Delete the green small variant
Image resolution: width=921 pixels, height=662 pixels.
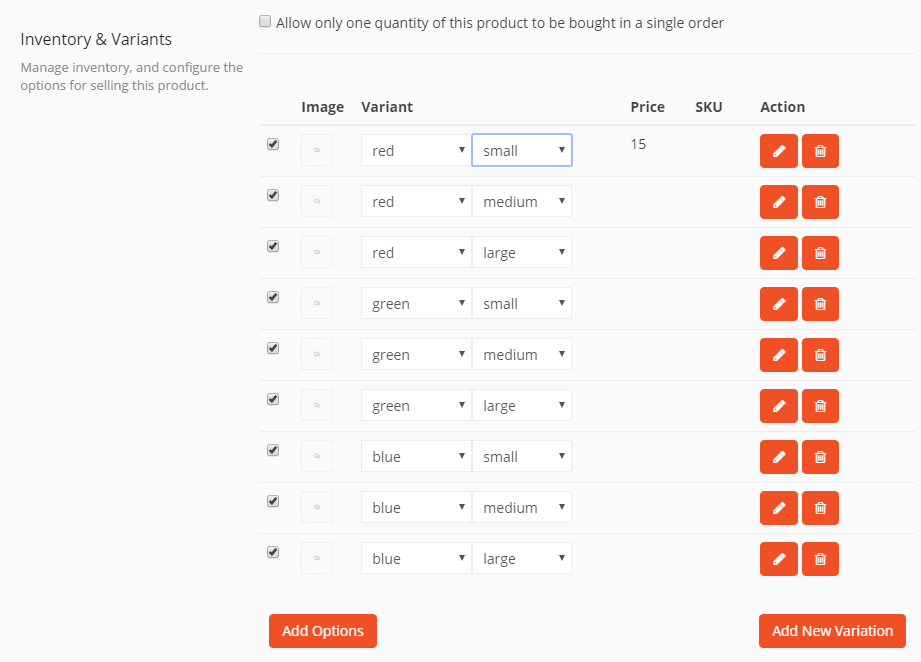click(x=820, y=304)
